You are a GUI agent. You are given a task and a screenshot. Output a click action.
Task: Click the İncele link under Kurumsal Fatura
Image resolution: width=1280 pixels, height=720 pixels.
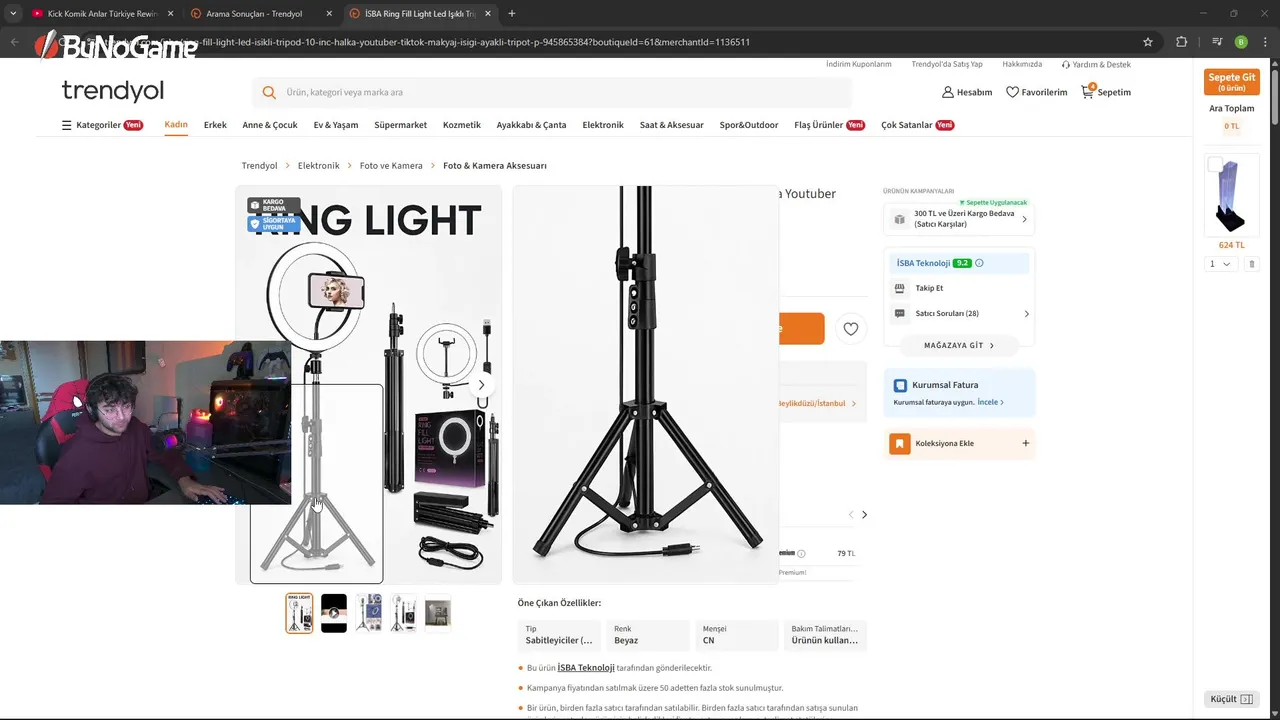(990, 402)
